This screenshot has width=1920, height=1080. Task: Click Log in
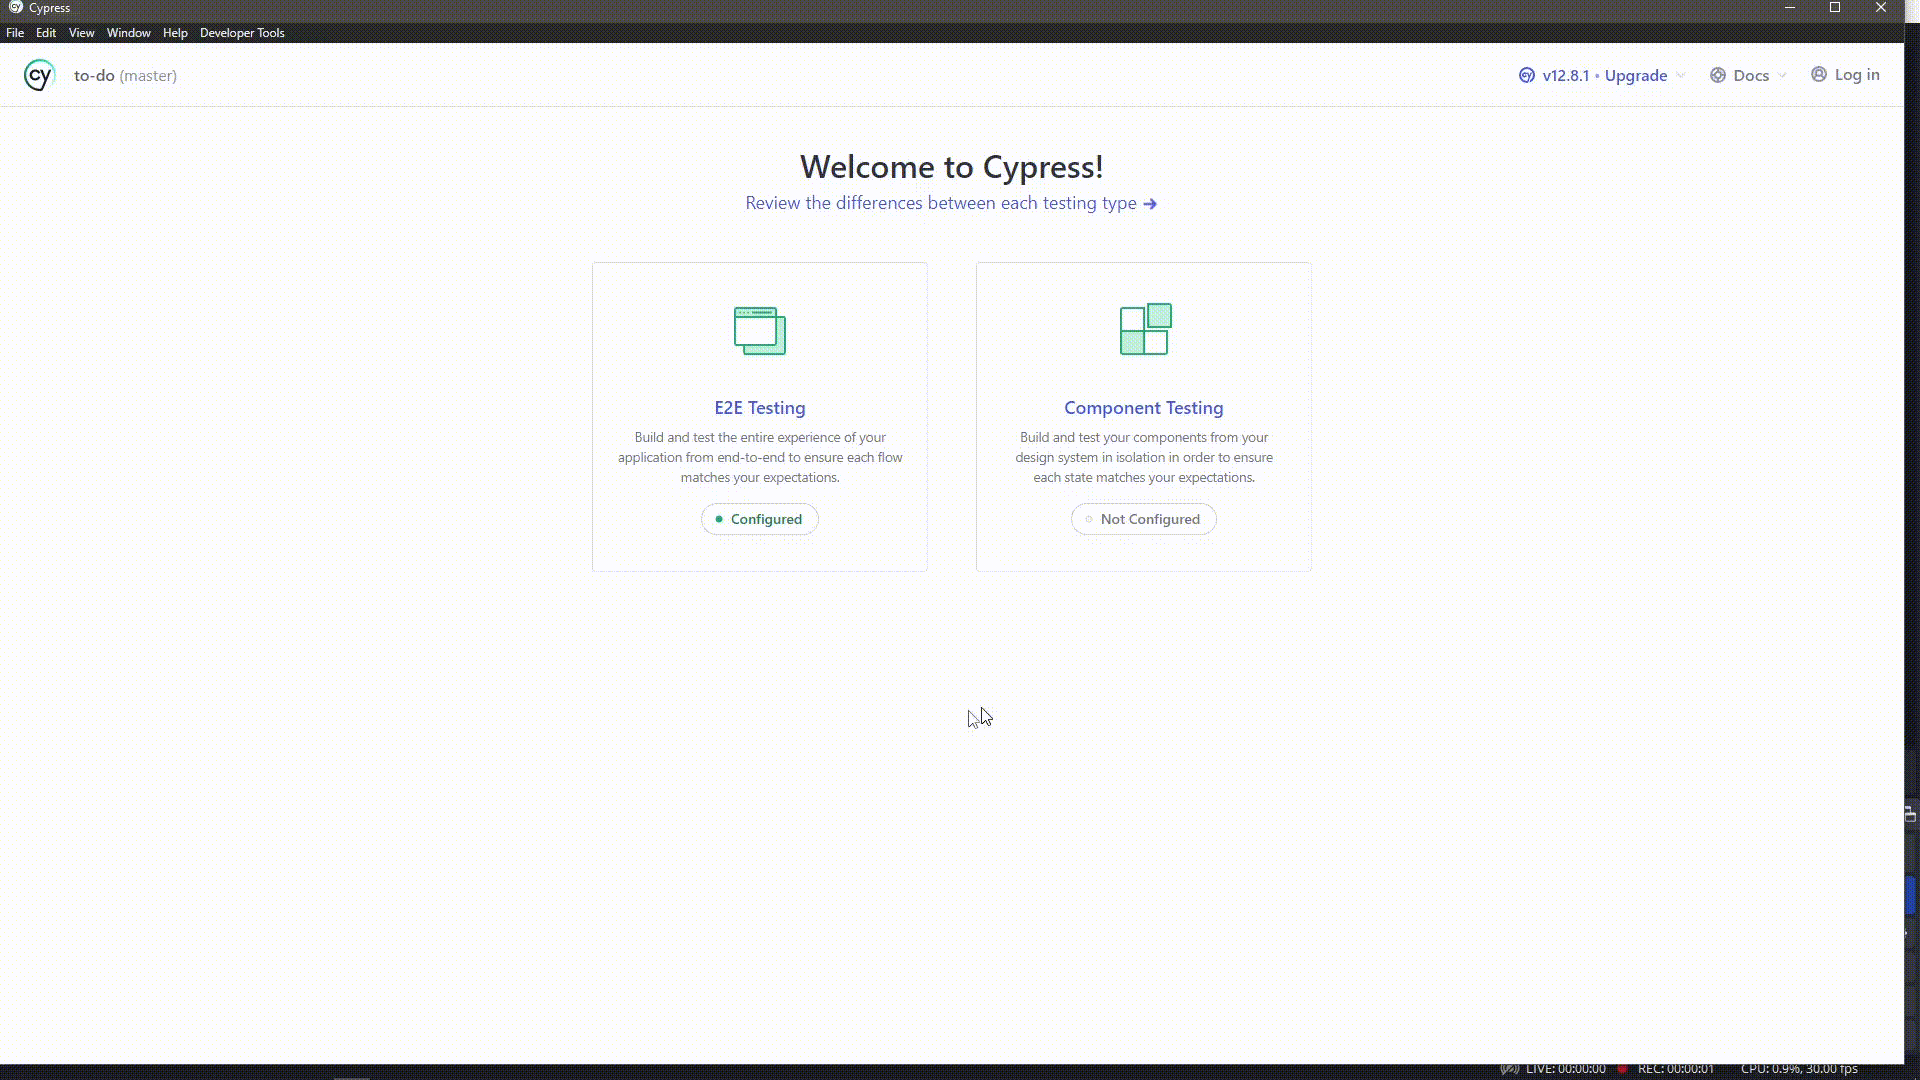(x=1857, y=75)
